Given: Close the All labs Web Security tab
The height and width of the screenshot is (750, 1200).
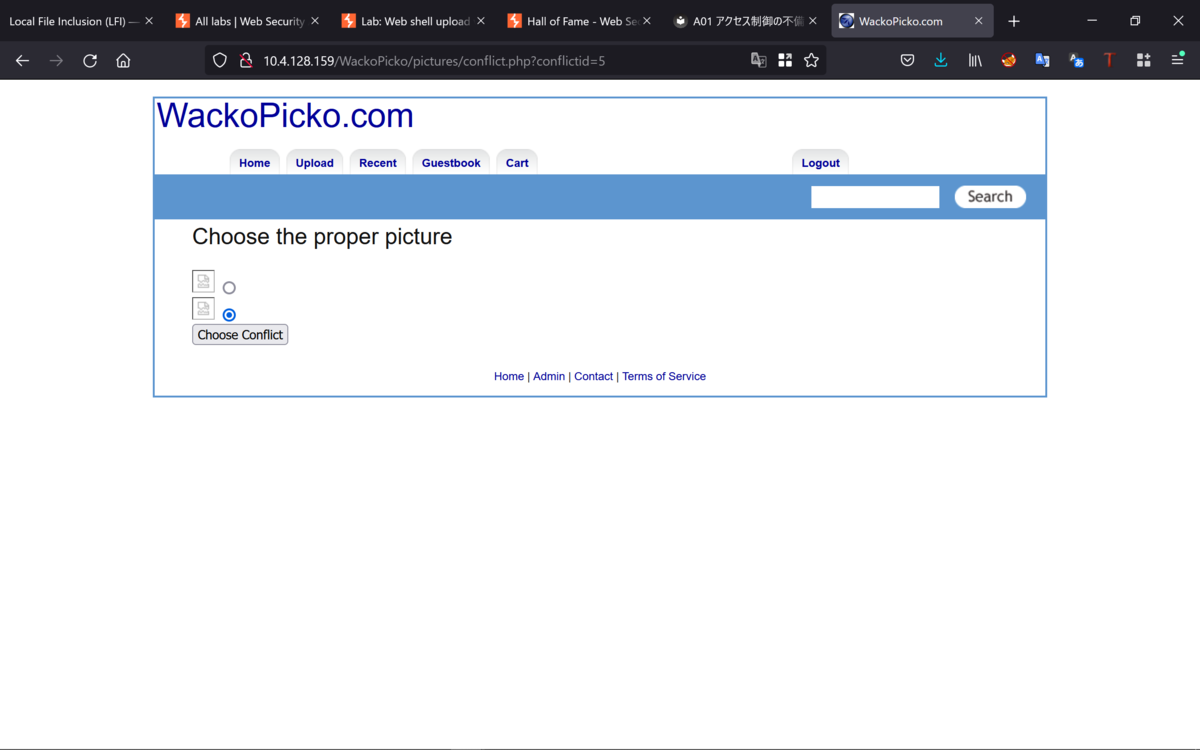Looking at the screenshot, I should pos(314,21).
